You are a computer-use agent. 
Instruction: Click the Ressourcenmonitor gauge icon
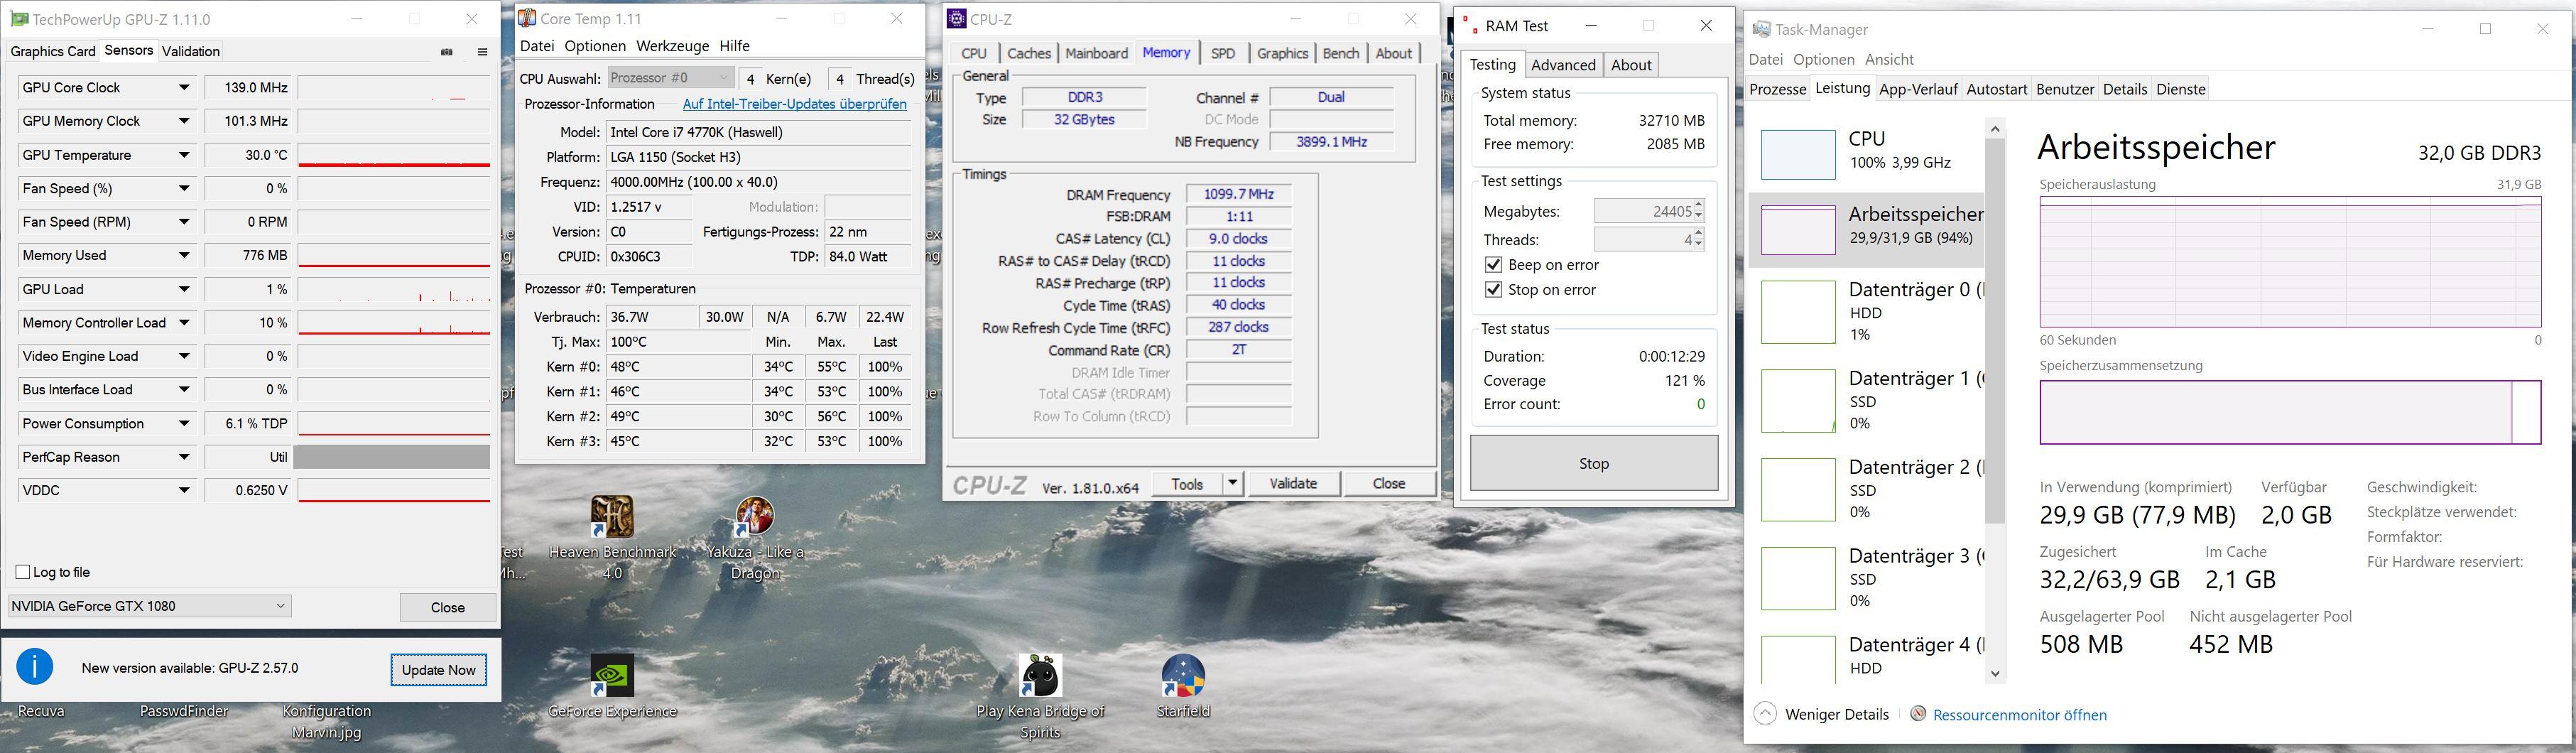click(1918, 714)
